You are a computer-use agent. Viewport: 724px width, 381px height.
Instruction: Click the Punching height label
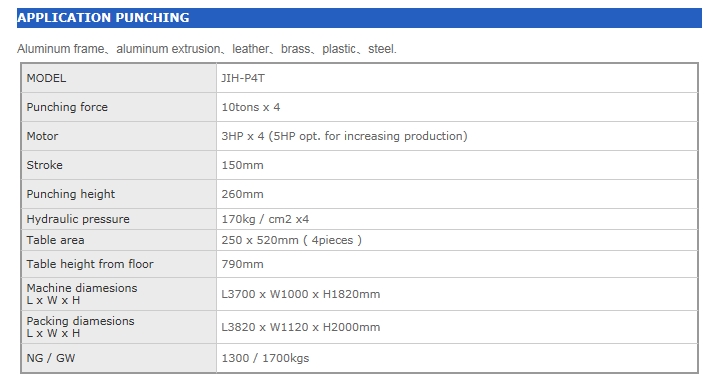pyautogui.click(x=71, y=194)
